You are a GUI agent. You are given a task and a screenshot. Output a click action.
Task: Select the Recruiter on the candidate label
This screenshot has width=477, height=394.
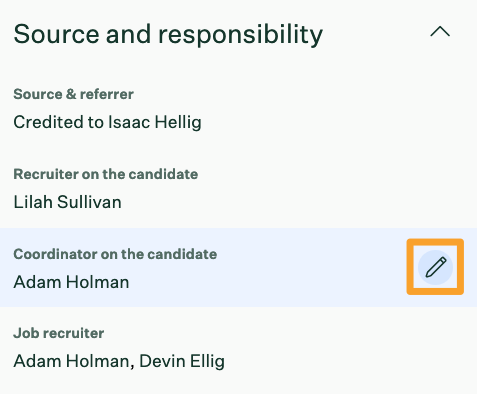pos(106,174)
